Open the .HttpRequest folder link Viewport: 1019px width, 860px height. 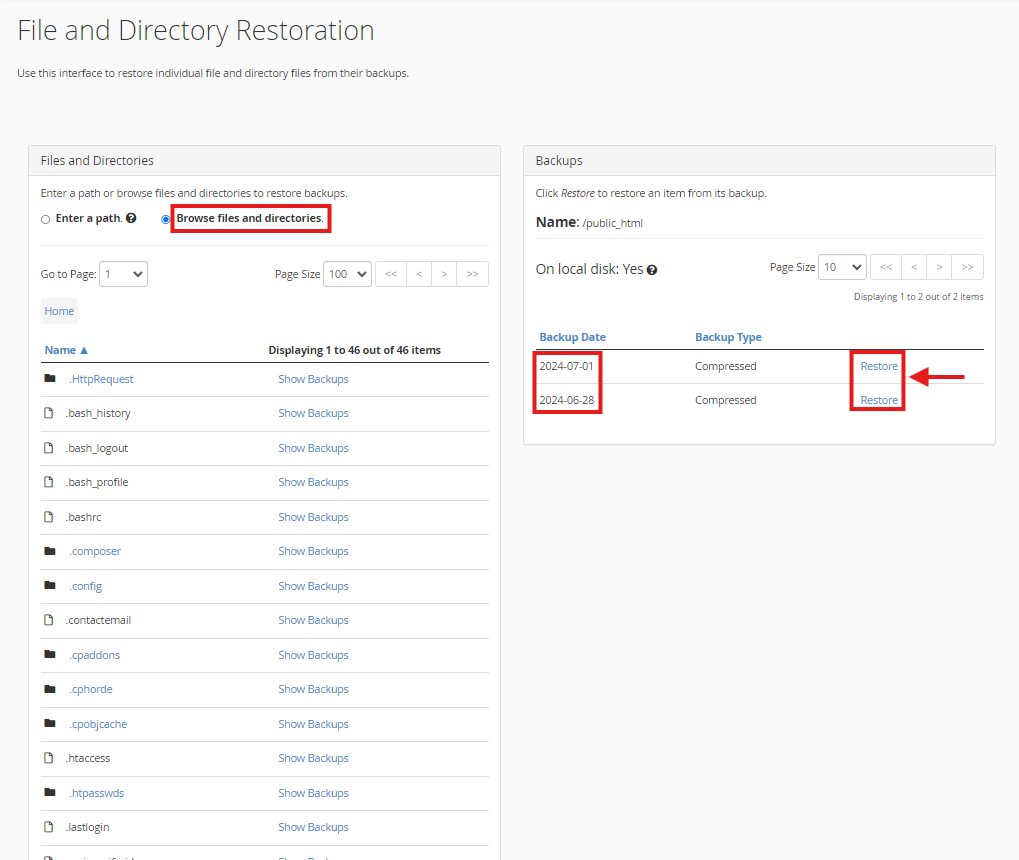(101, 379)
